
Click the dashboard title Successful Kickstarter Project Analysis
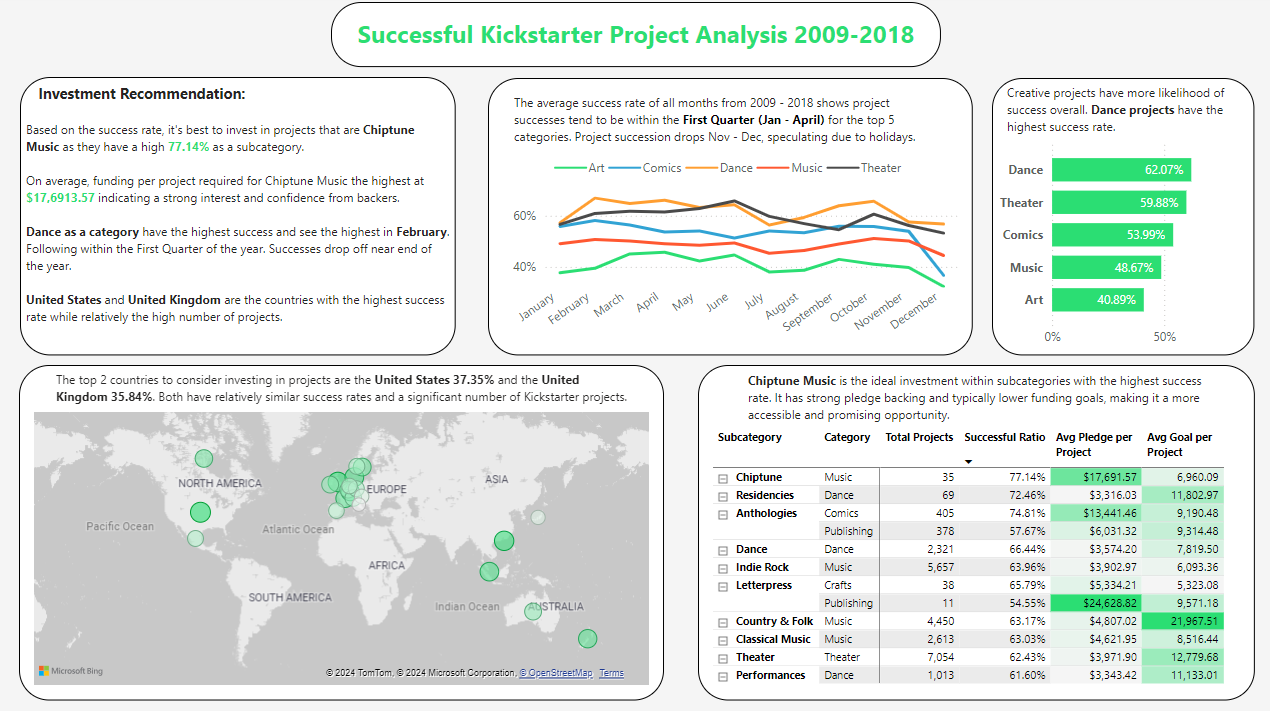[635, 35]
